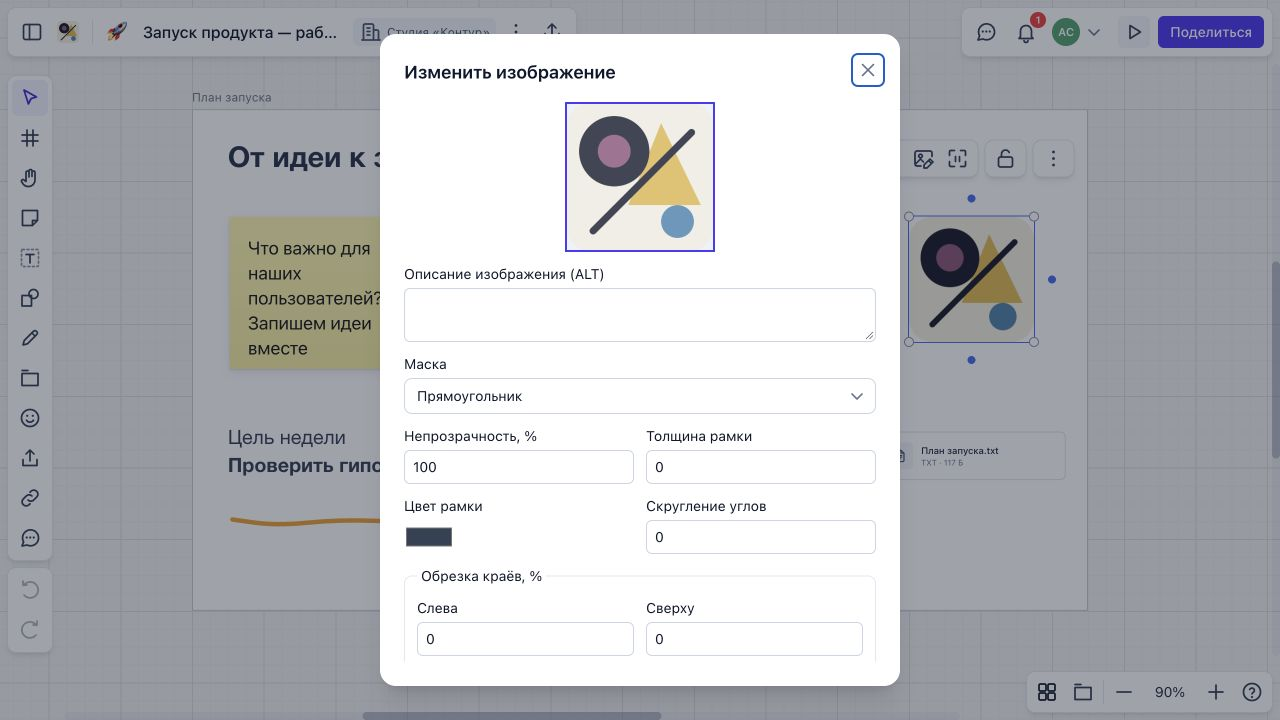Click the AC user avatar

click(1066, 32)
